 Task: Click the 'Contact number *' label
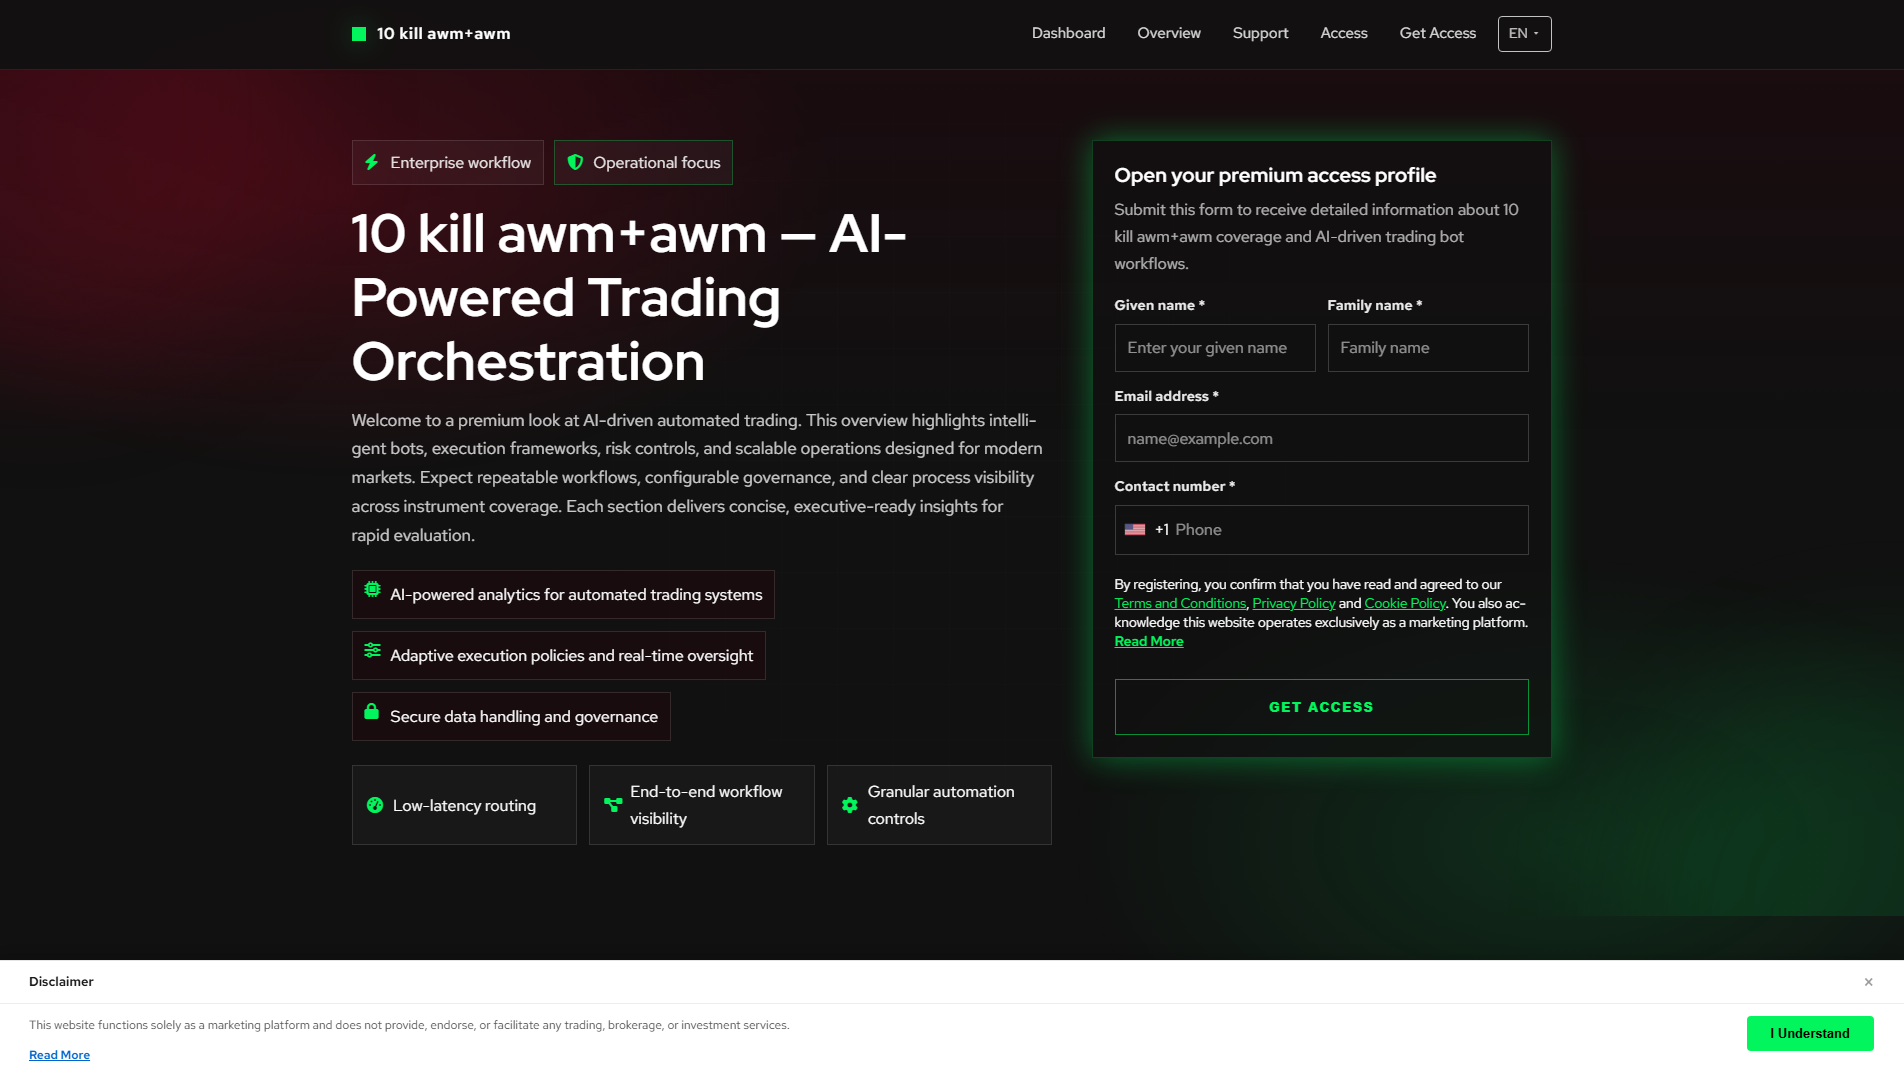[x=1174, y=486]
